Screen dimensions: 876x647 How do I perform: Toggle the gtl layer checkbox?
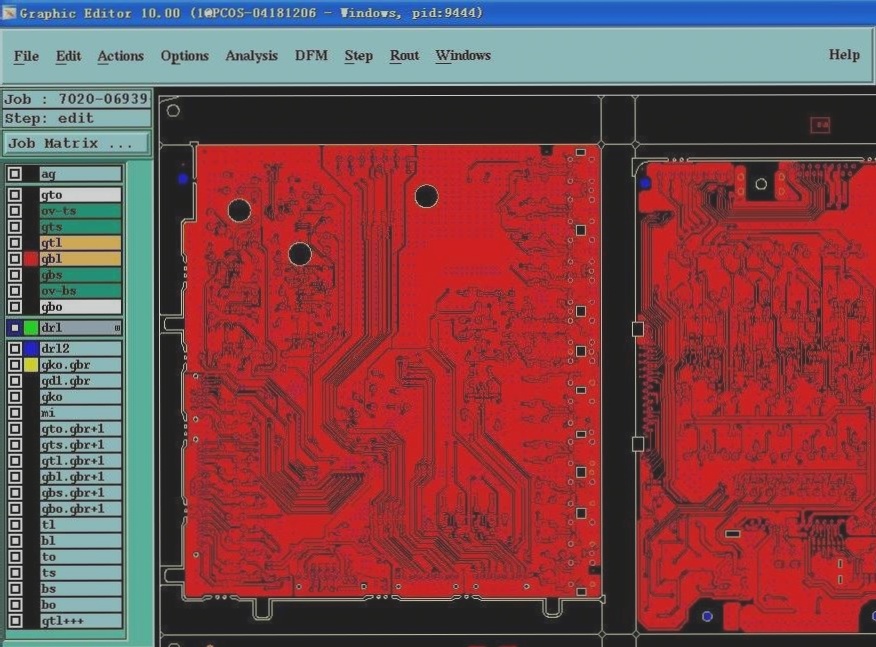pyautogui.click(x=15, y=243)
